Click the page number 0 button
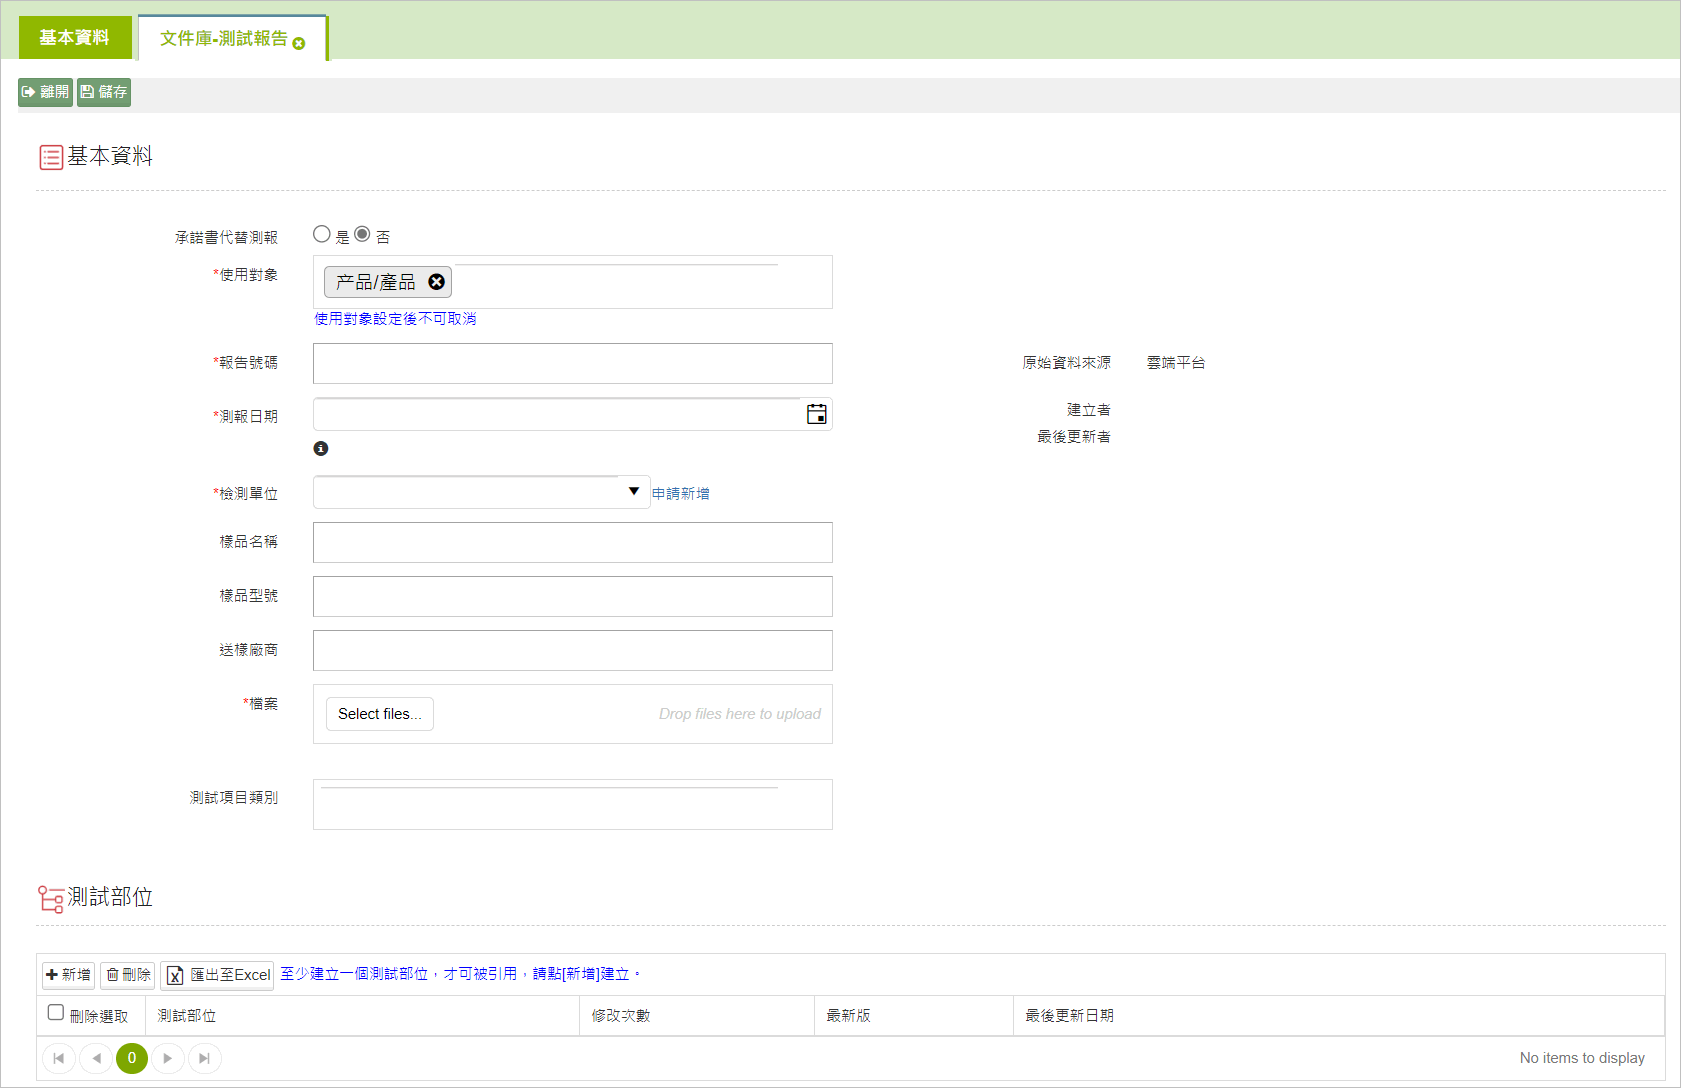 [132, 1058]
